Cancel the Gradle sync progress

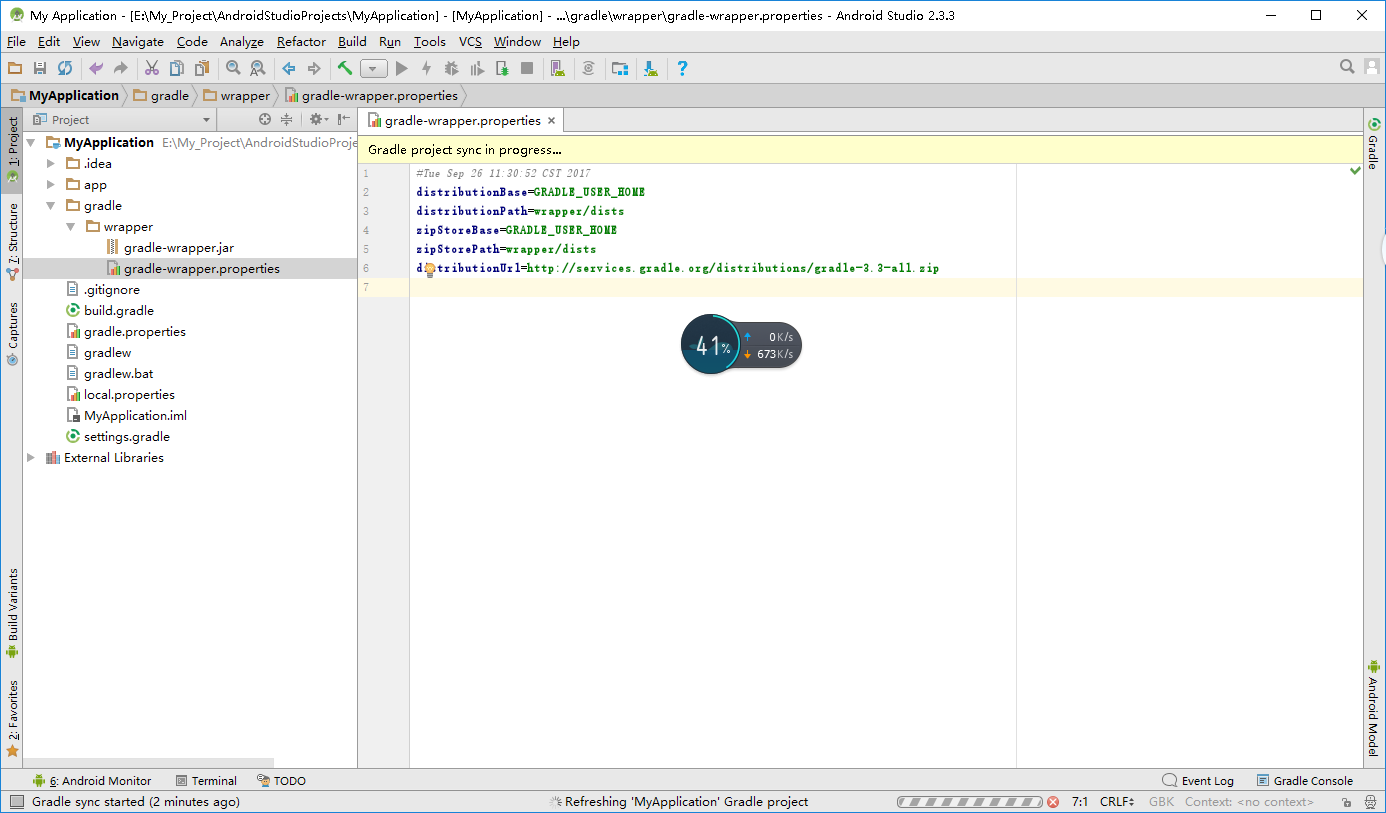coord(1053,802)
